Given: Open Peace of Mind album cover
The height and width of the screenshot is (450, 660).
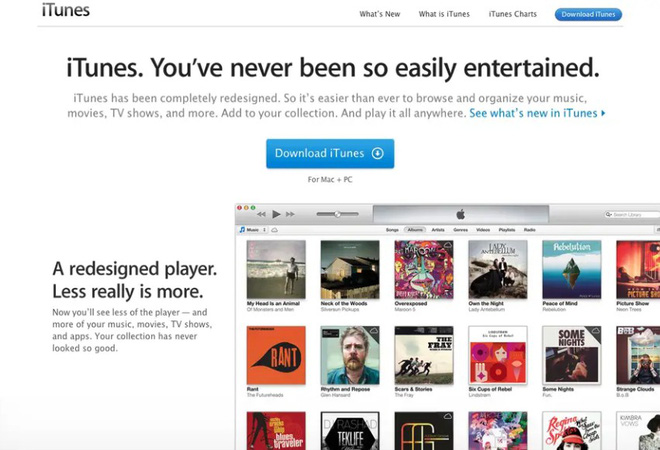Looking at the screenshot, I should (x=572, y=269).
